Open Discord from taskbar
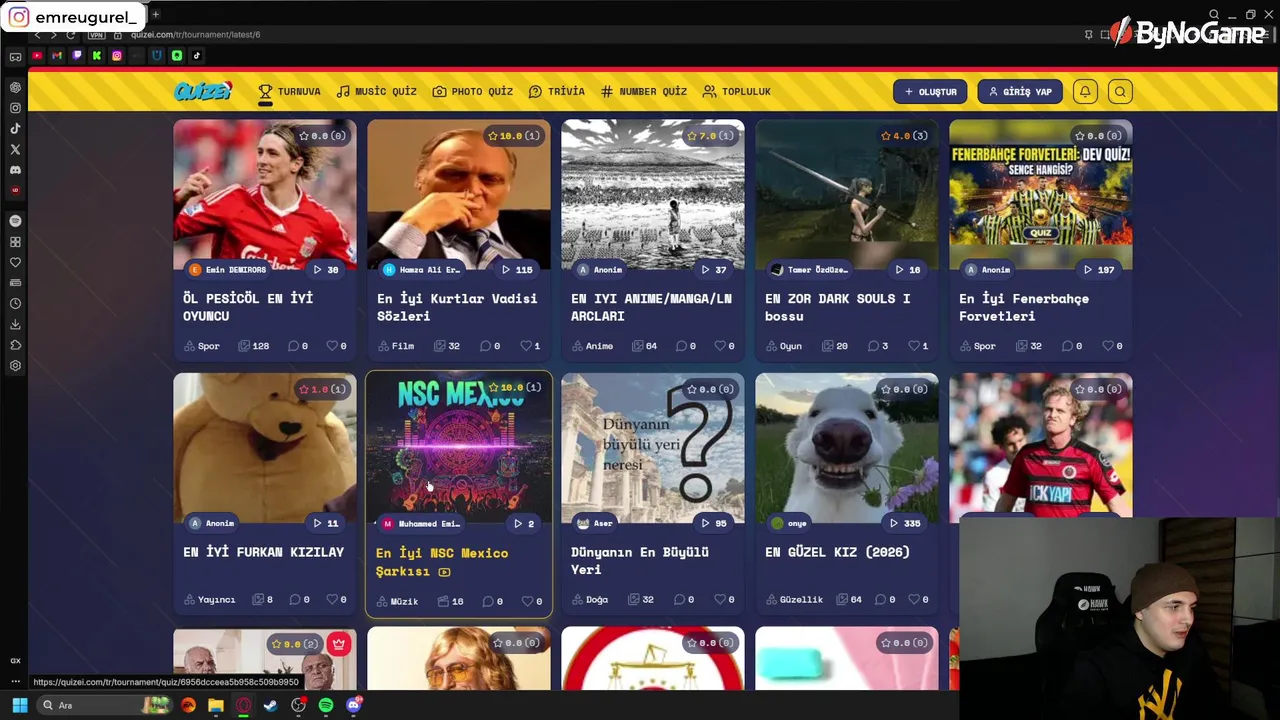Viewport: 1280px width, 720px height. [x=353, y=705]
